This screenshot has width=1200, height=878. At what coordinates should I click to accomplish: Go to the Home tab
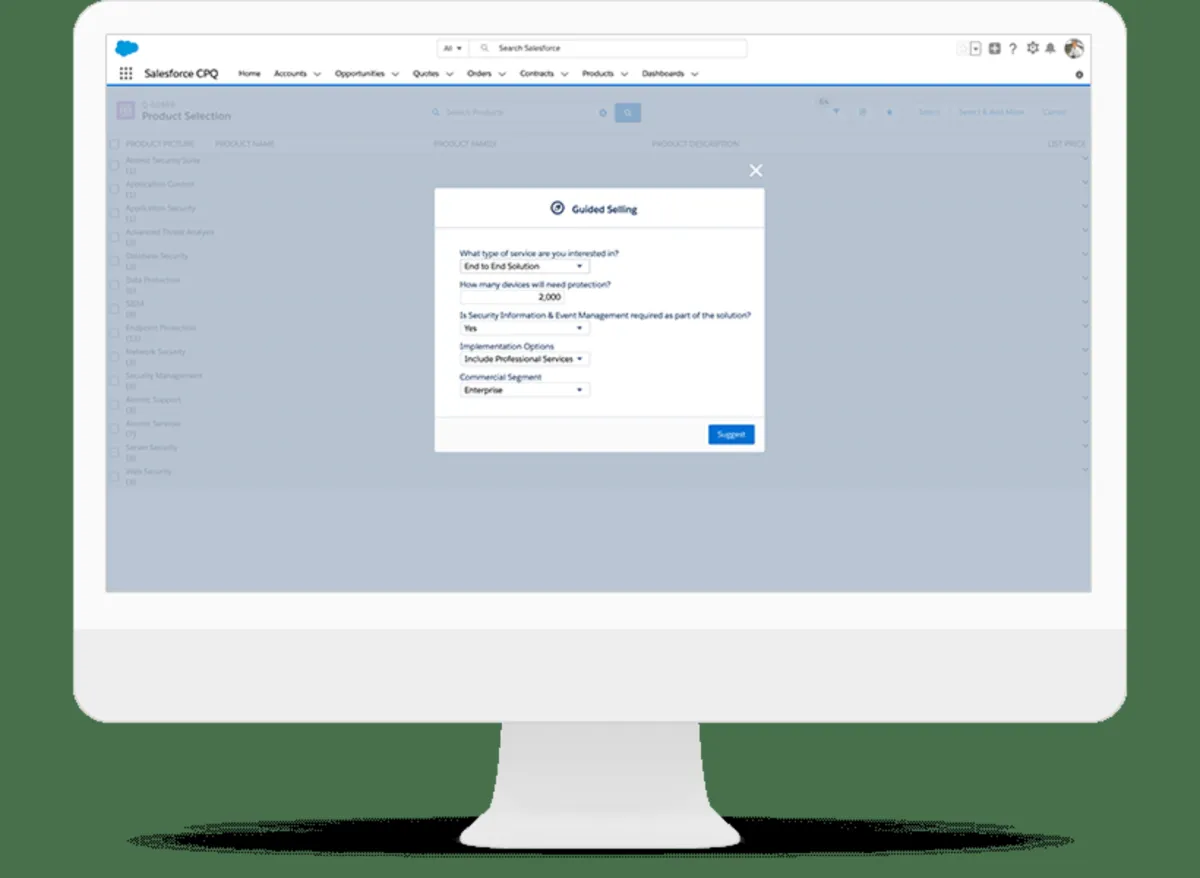(249, 74)
